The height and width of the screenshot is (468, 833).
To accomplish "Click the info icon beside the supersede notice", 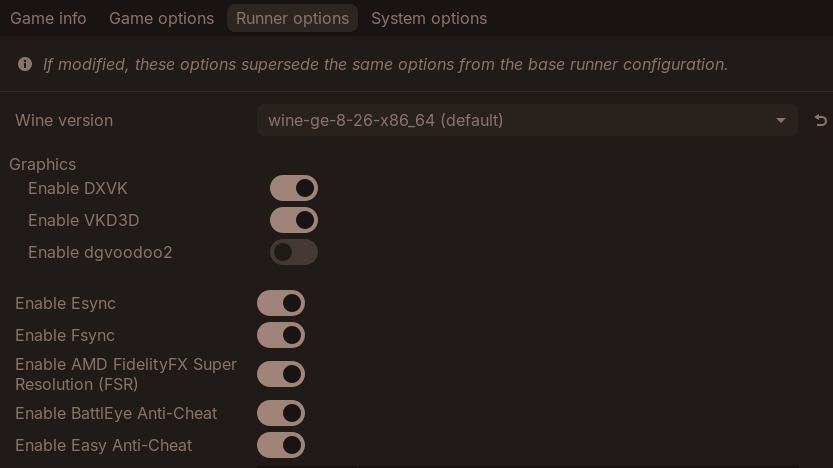I will pyautogui.click(x=25, y=64).
